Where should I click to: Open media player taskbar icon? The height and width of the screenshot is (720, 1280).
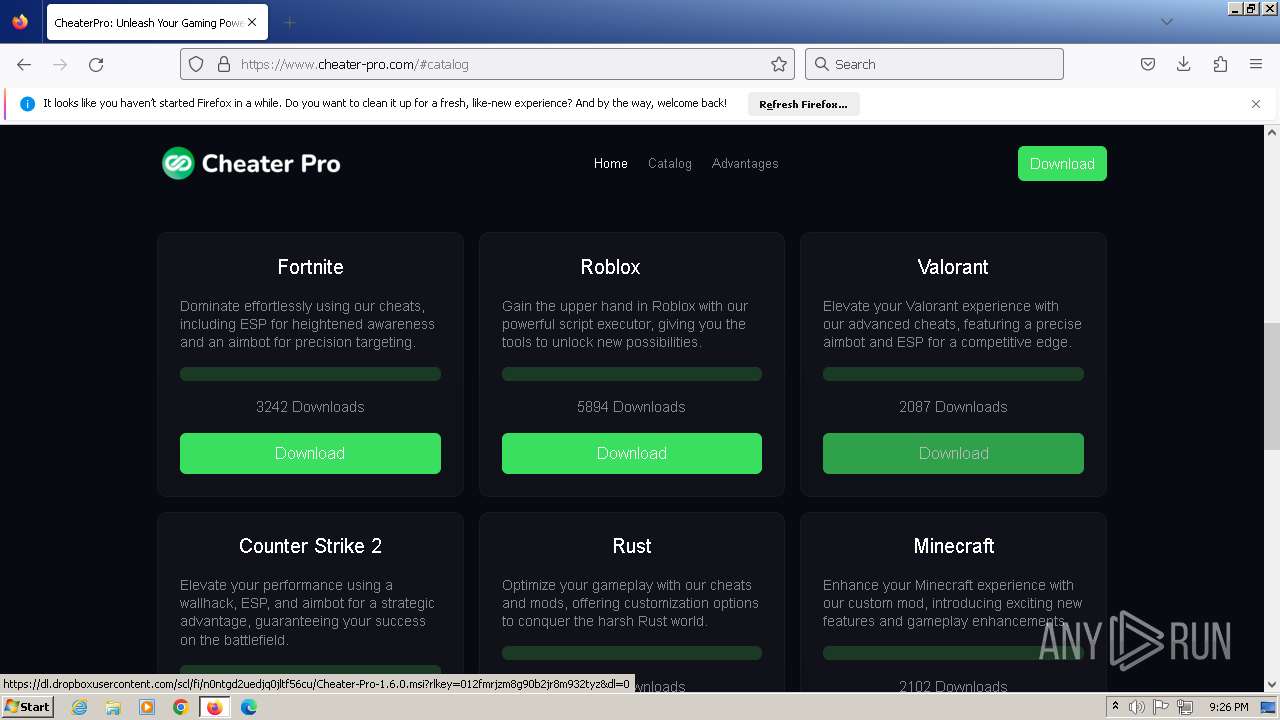pos(147,707)
